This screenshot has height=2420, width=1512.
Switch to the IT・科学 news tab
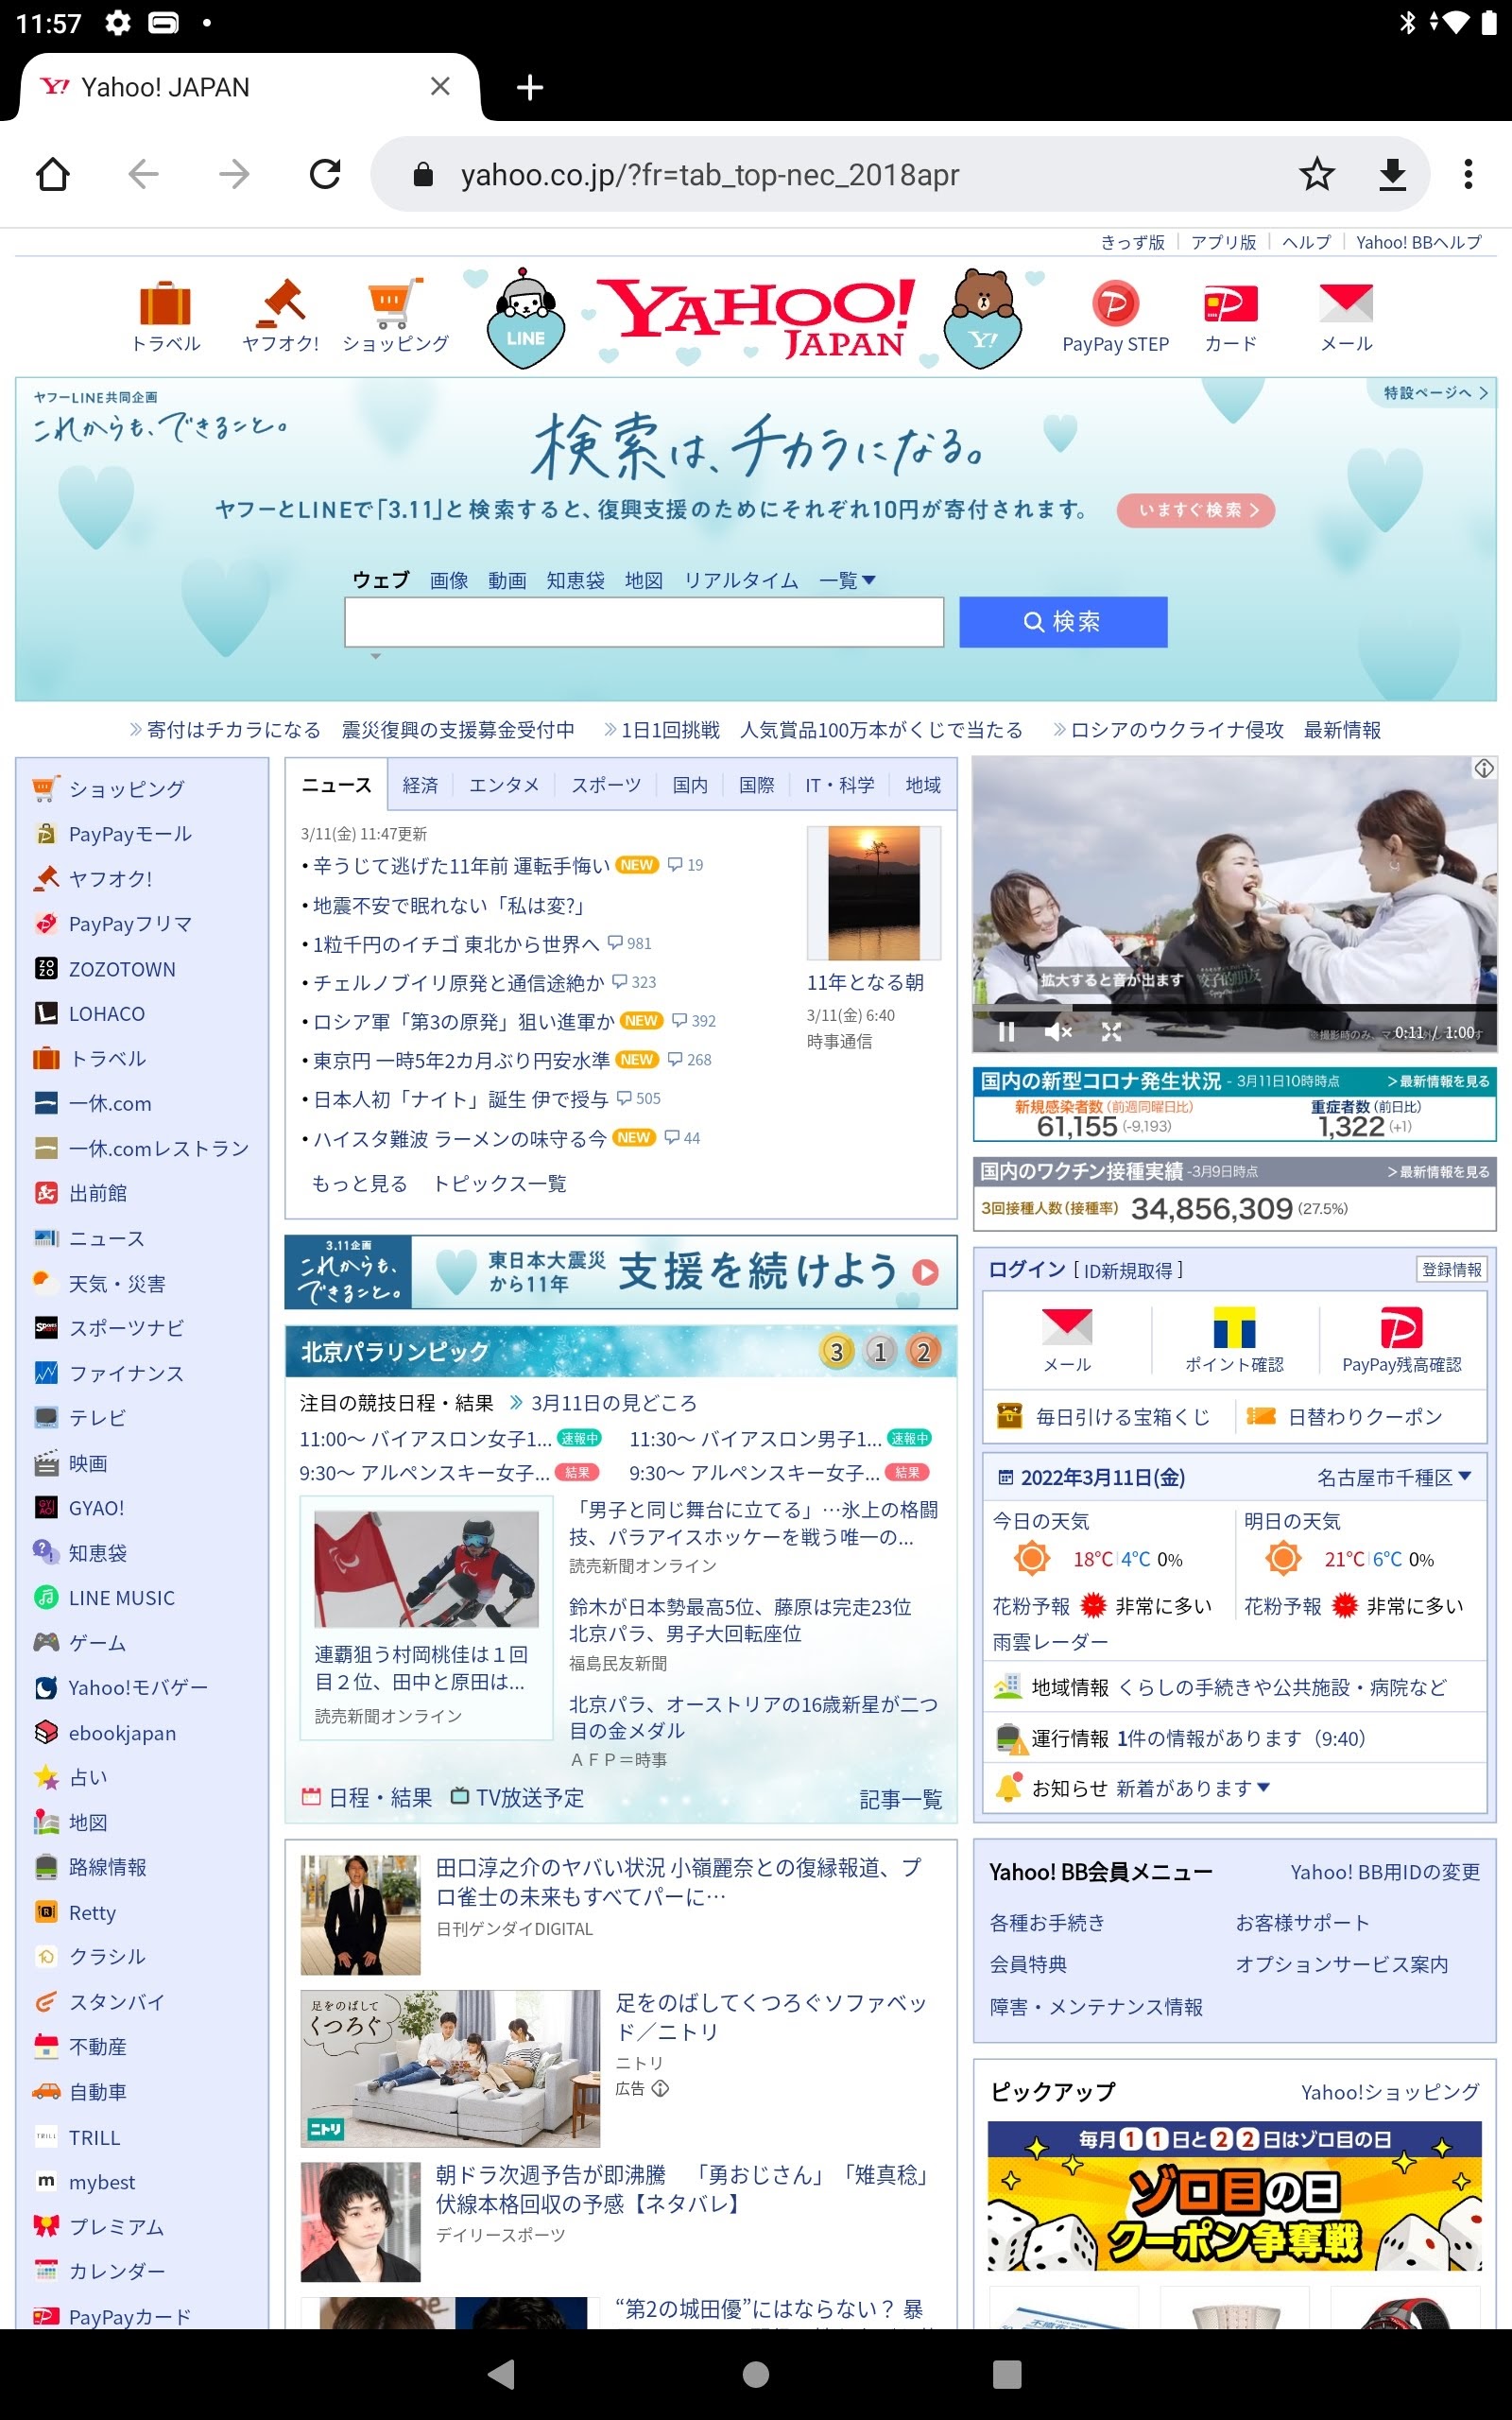pos(840,785)
